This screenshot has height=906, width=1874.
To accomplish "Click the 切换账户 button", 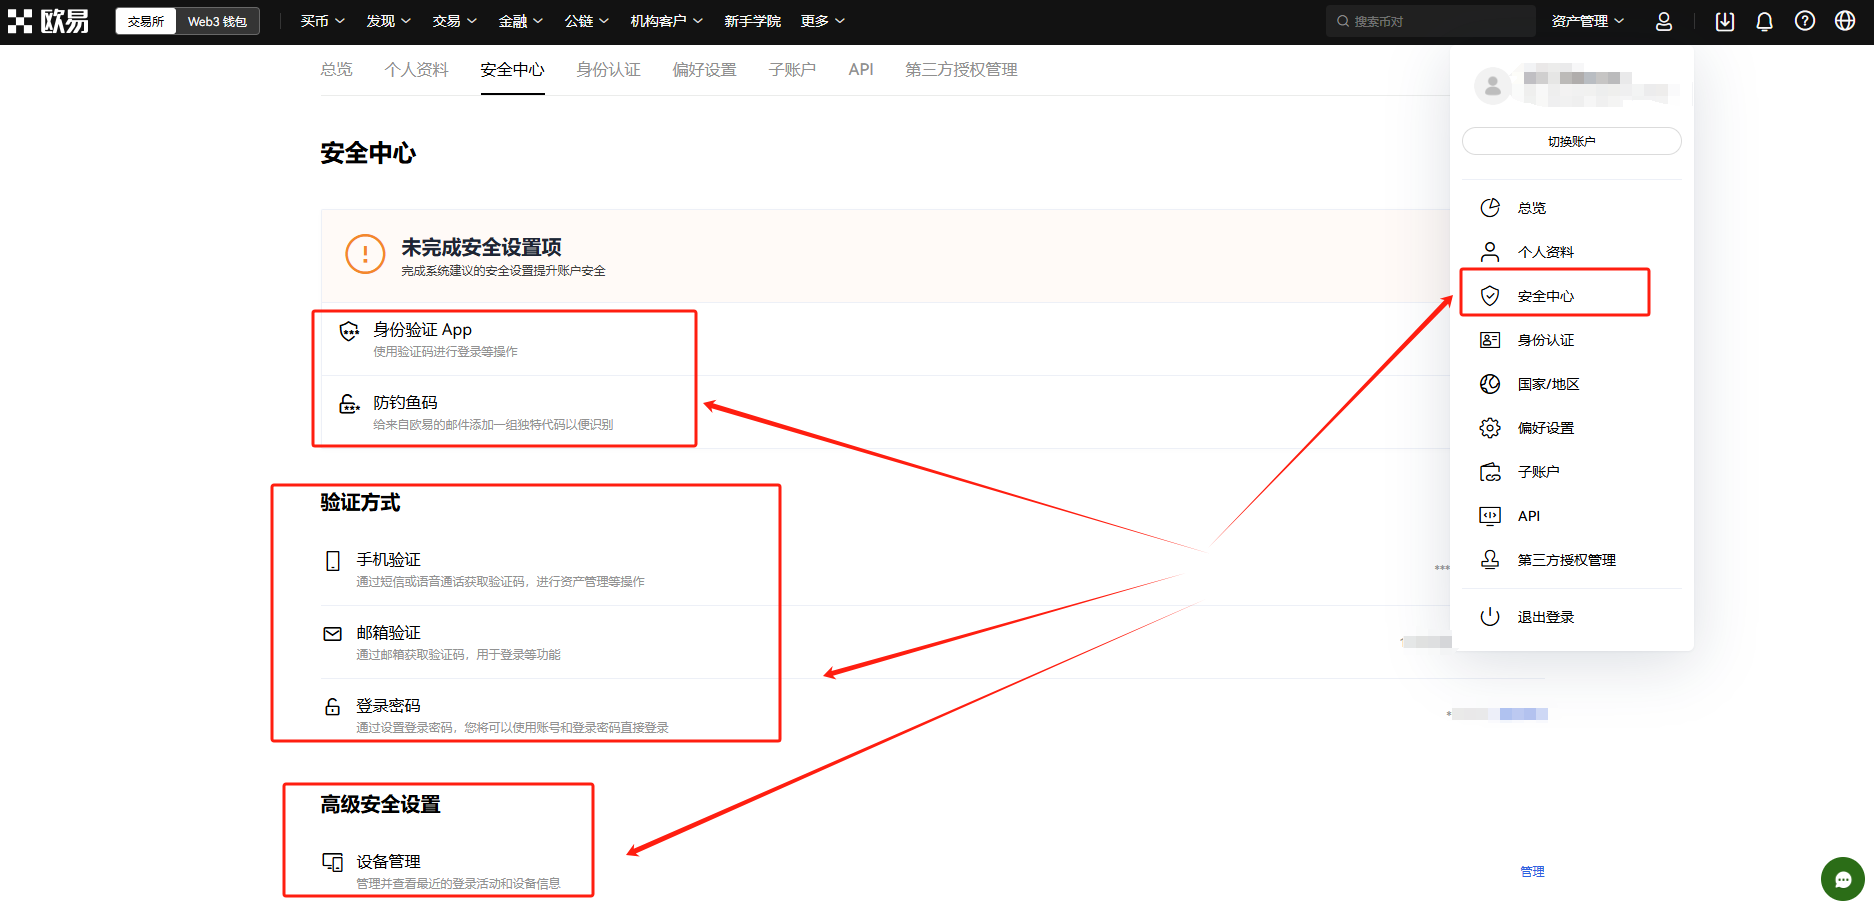I will pos(1570,140).
